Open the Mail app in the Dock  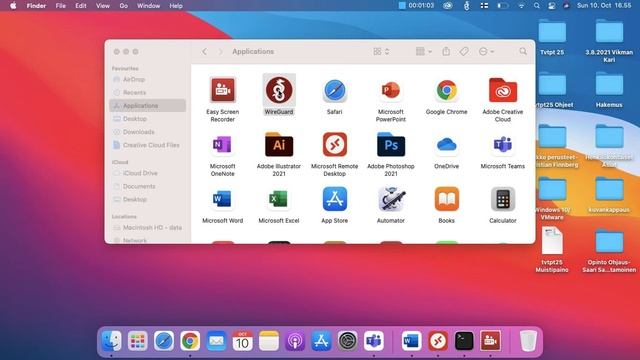click(216, 341)
